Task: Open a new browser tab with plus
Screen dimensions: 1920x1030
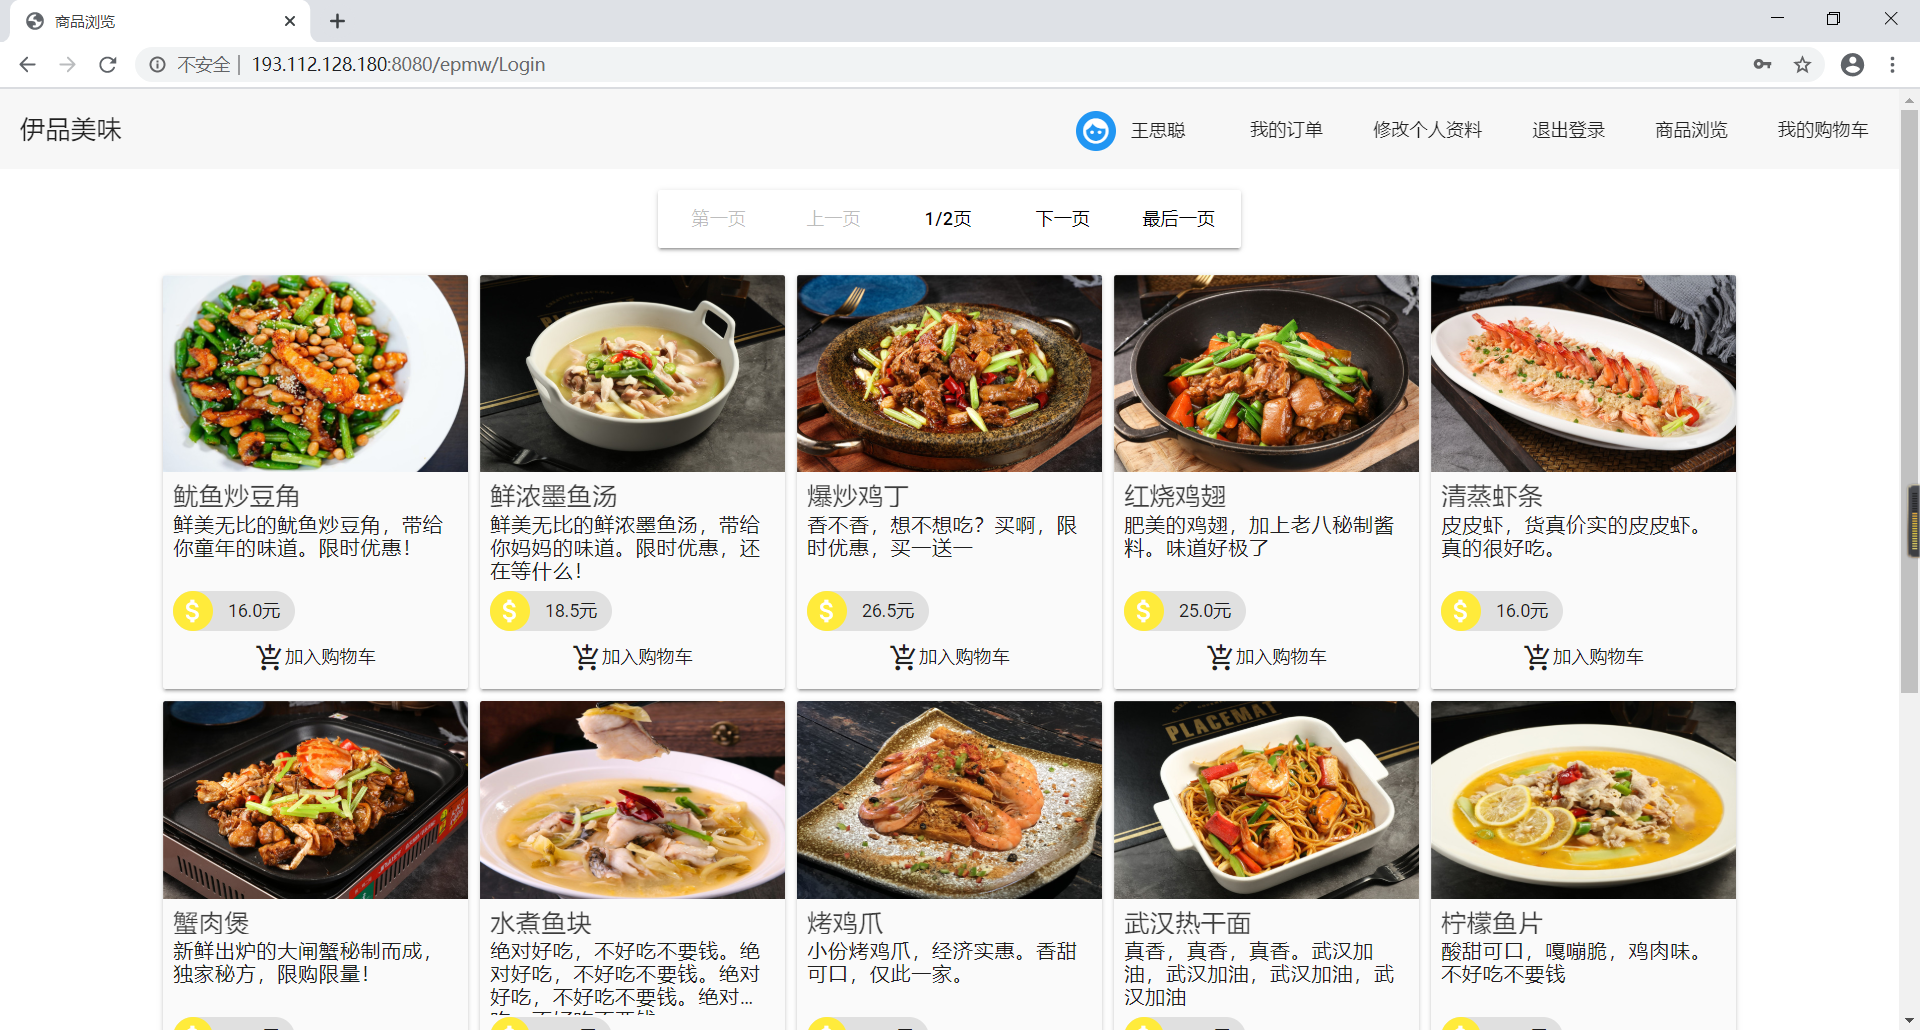Action: click(337, 21)
